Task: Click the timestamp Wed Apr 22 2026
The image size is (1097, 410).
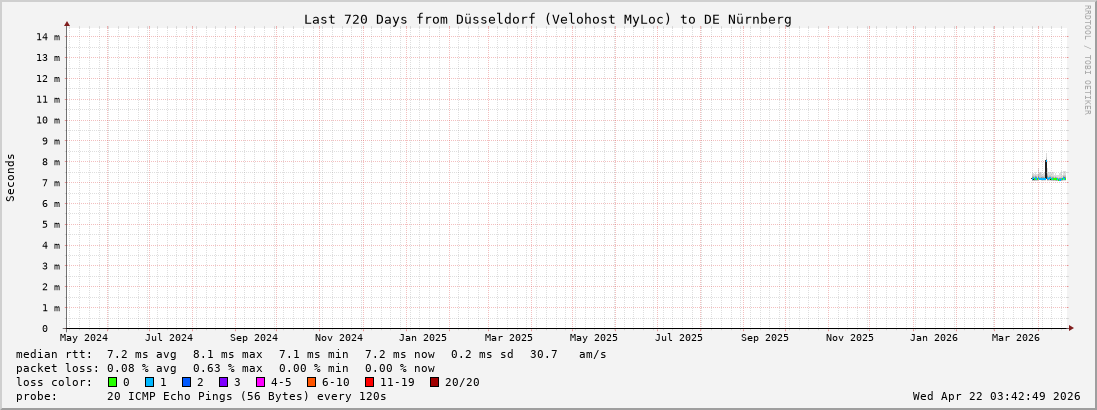Action: tap(996, 396)
